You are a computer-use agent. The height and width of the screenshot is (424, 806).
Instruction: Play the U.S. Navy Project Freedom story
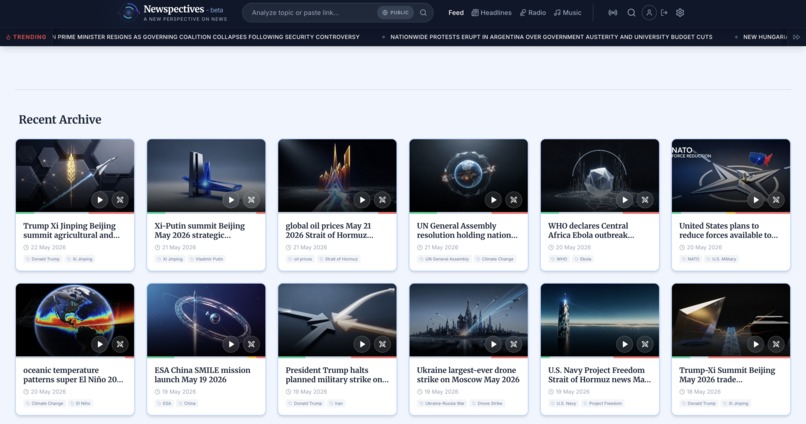coord(625,344)
